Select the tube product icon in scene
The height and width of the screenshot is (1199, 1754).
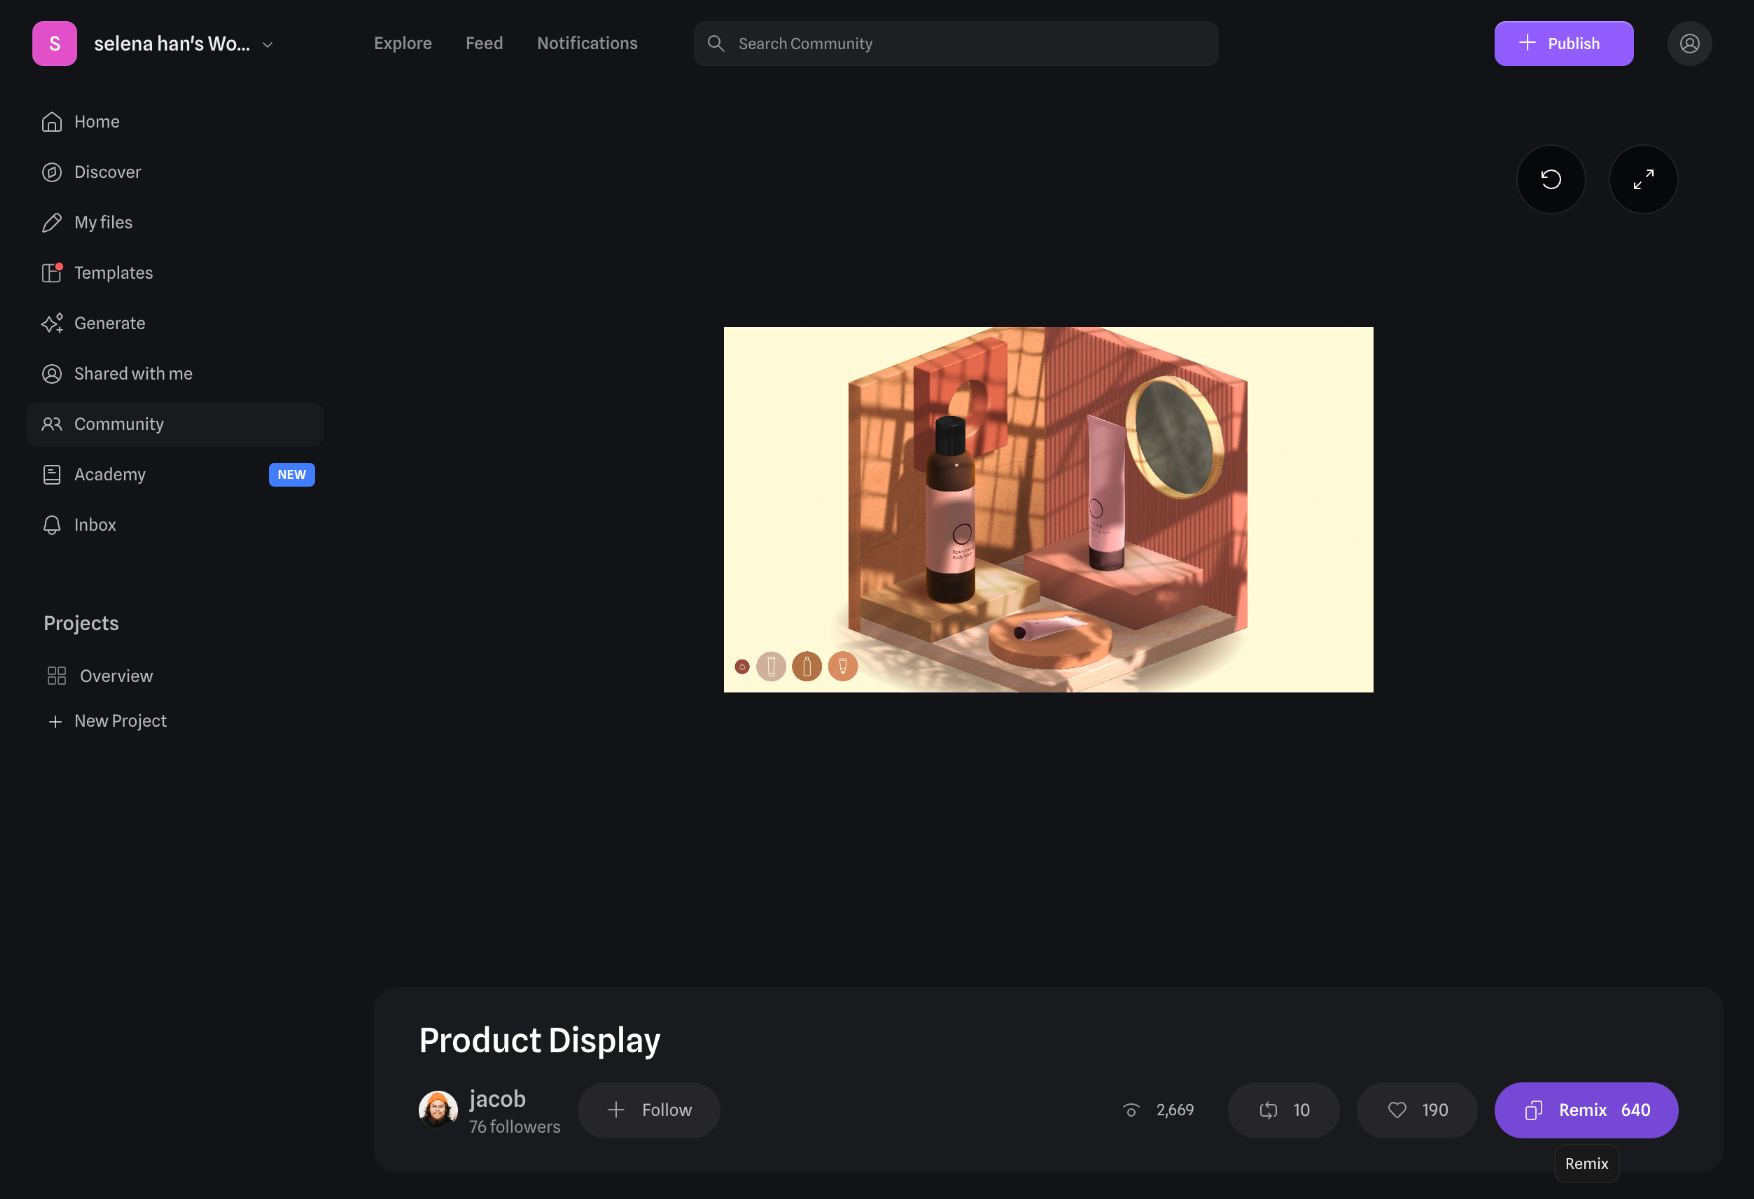pos(771,666)
